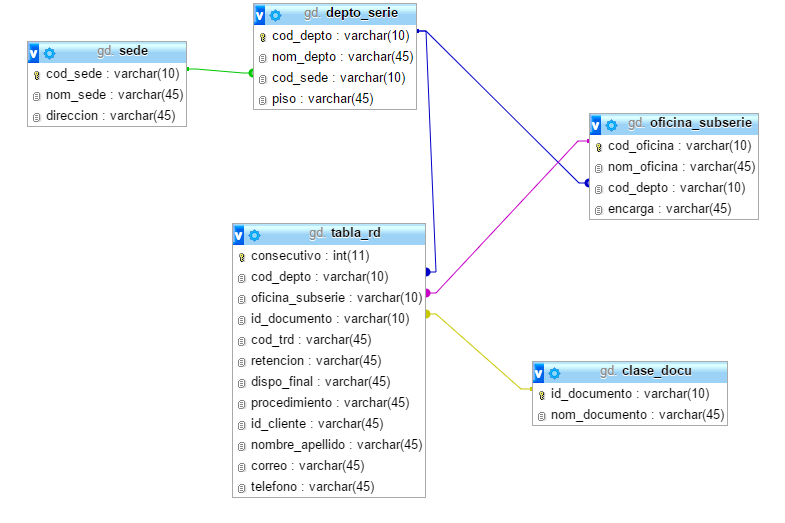Click the cod_sede : varchar(10) row in sede
The width and height of the screenshot is (785, 523).
(107, 74)
